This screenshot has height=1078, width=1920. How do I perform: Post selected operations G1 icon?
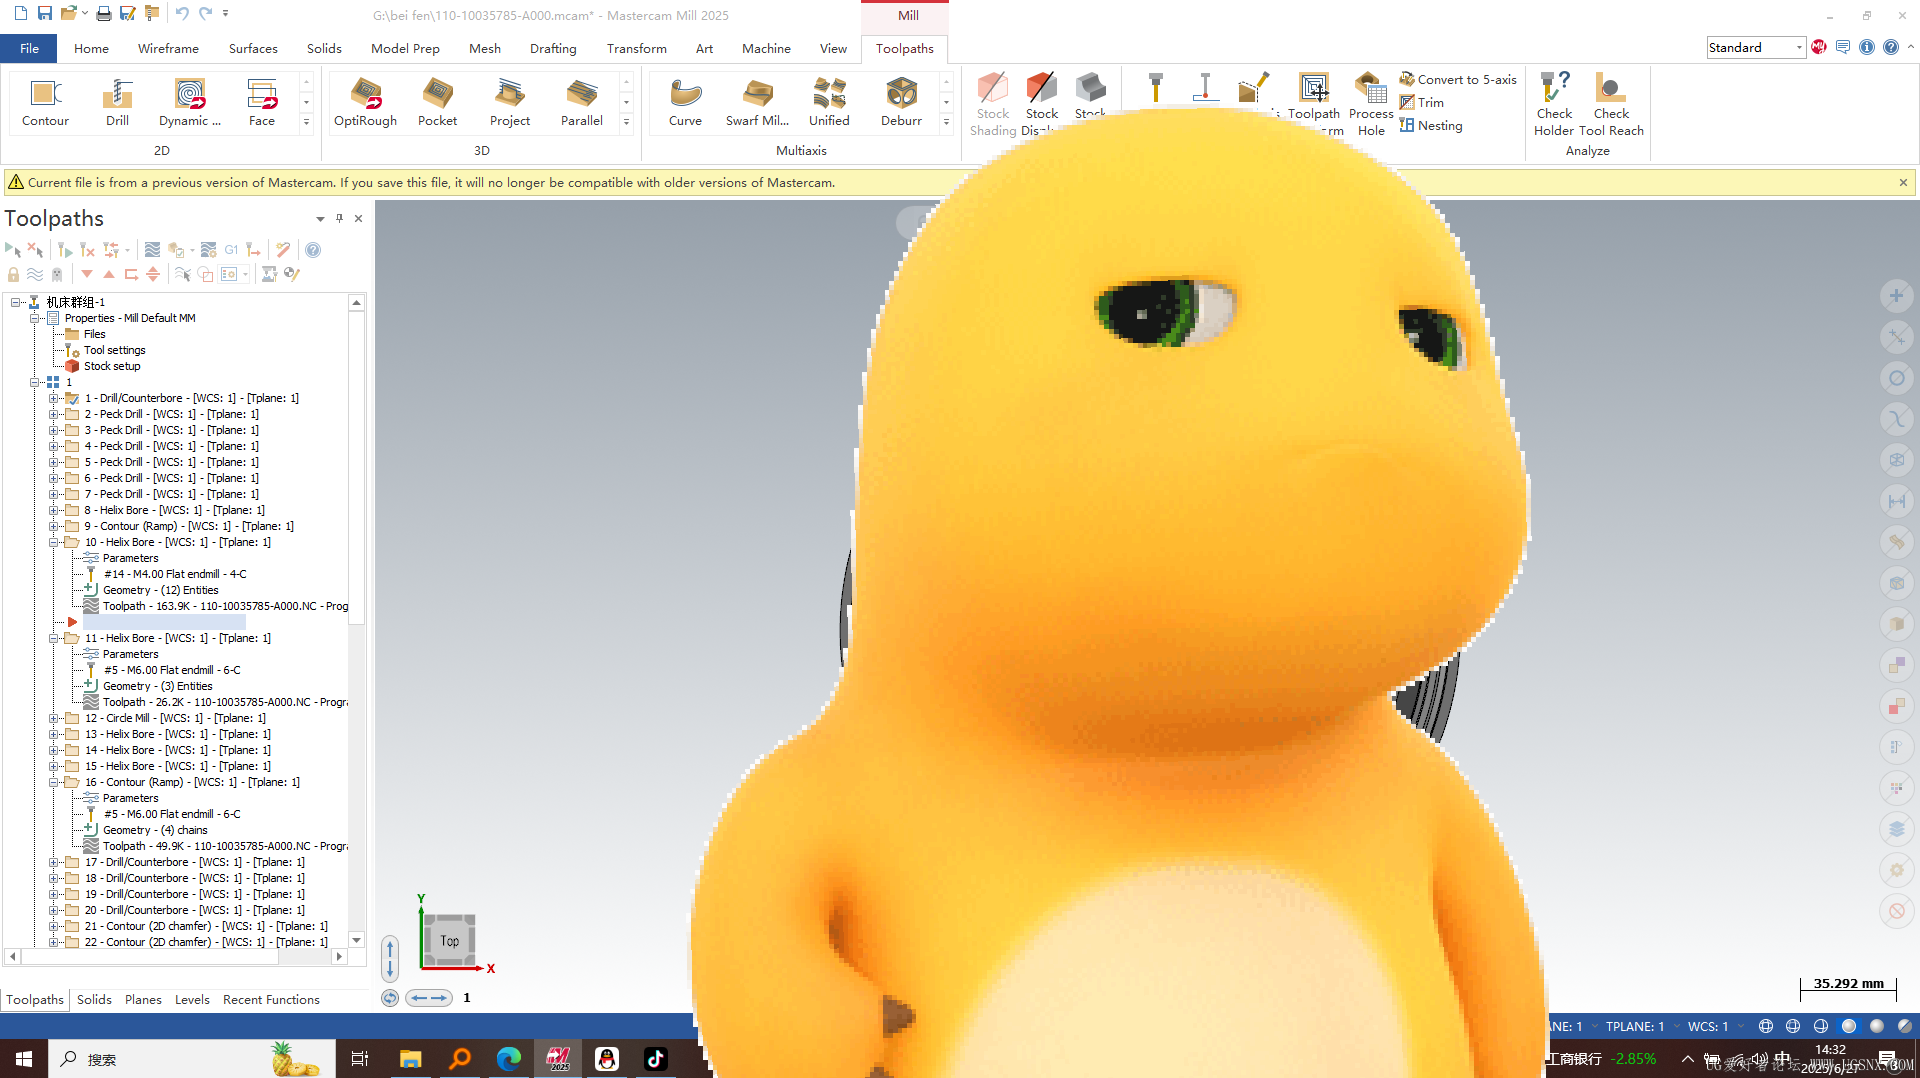(x=231, y=249)
